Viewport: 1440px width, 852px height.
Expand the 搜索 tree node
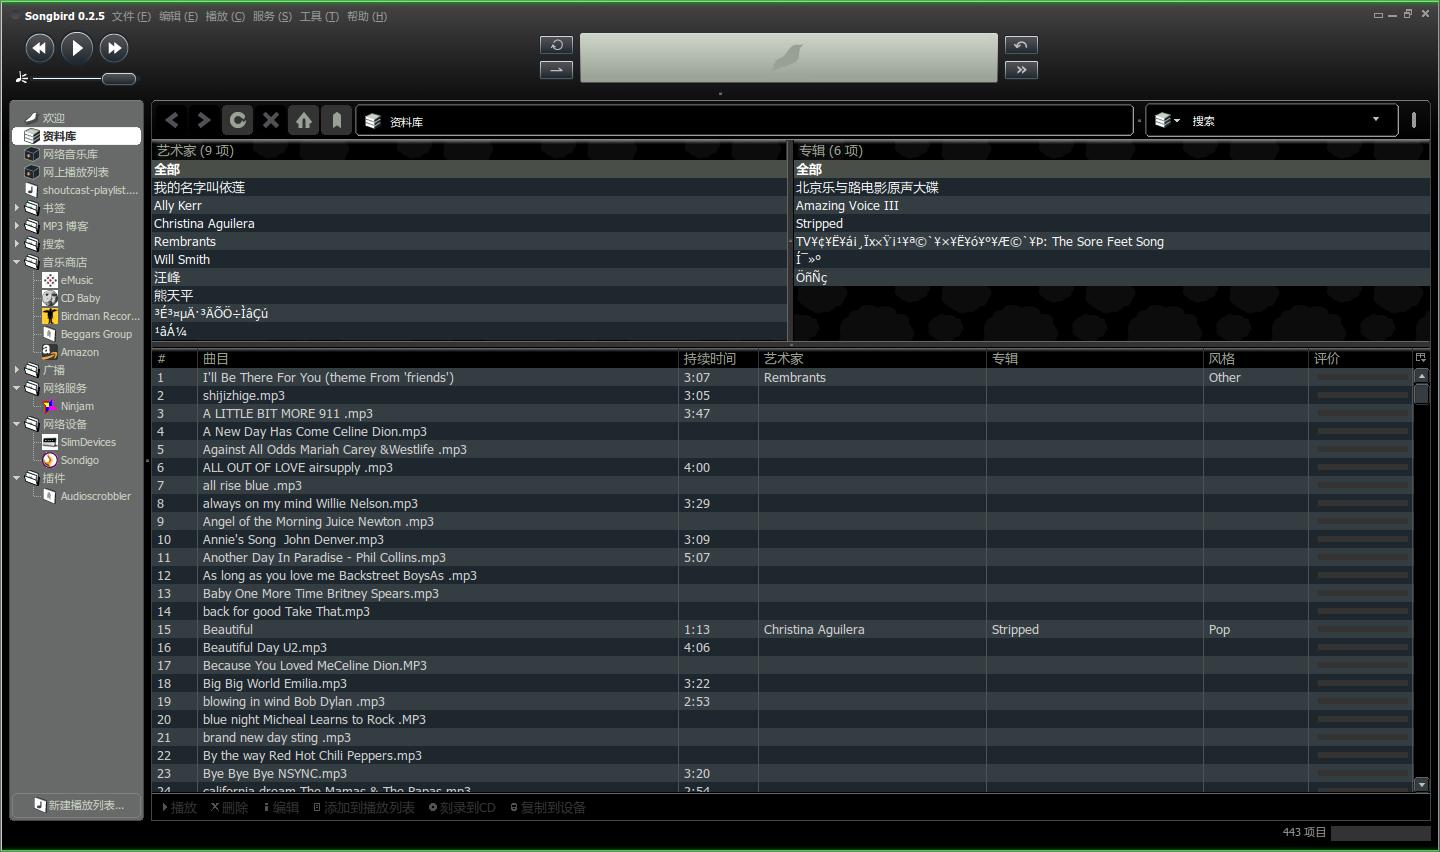[x=17, y=244]
